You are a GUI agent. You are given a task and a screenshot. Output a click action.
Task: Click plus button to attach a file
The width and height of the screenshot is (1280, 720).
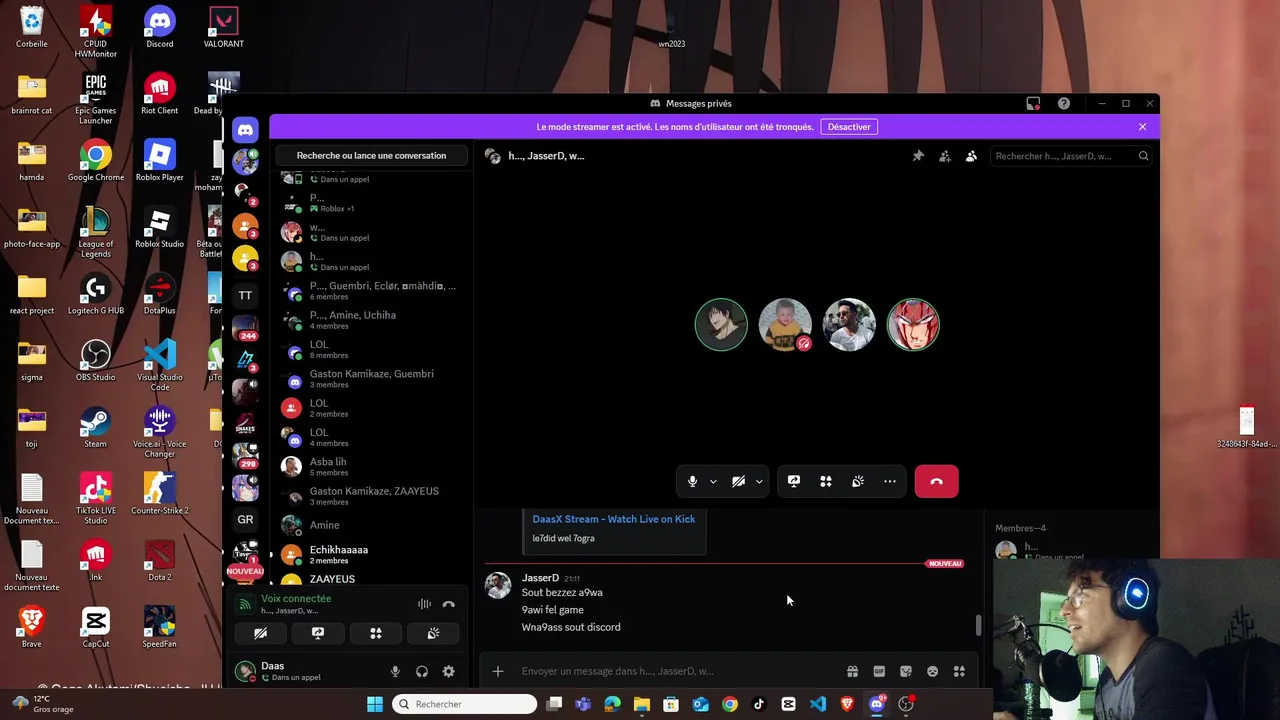point(498,671)
